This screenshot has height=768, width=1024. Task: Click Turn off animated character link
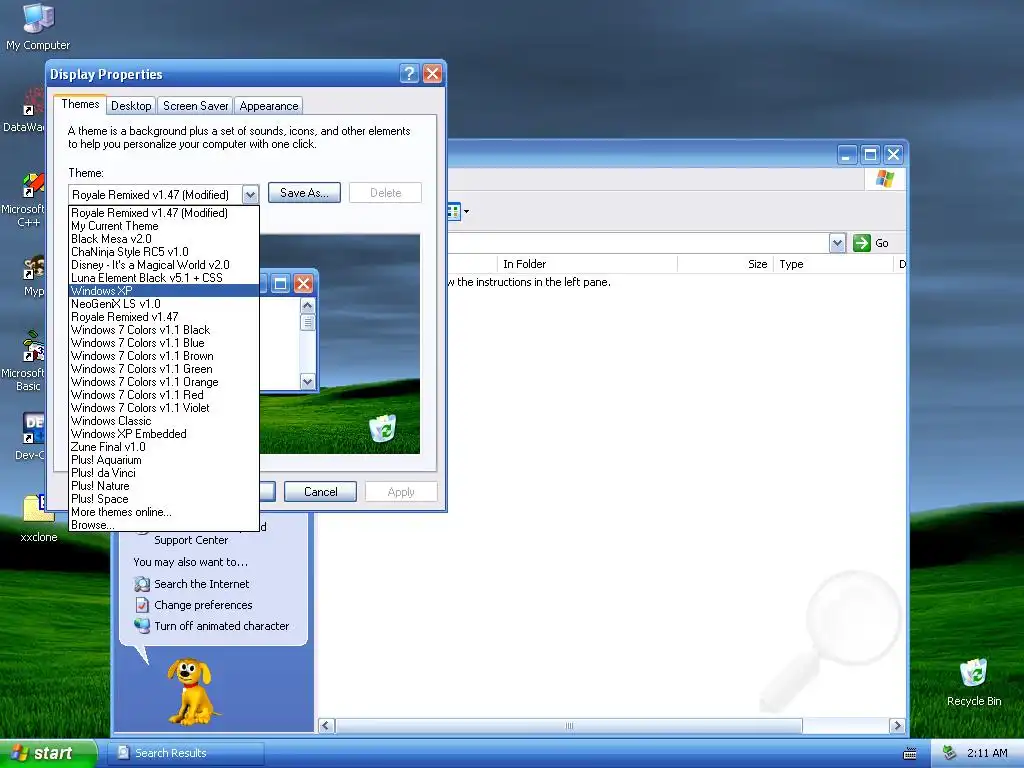point(221,626)
